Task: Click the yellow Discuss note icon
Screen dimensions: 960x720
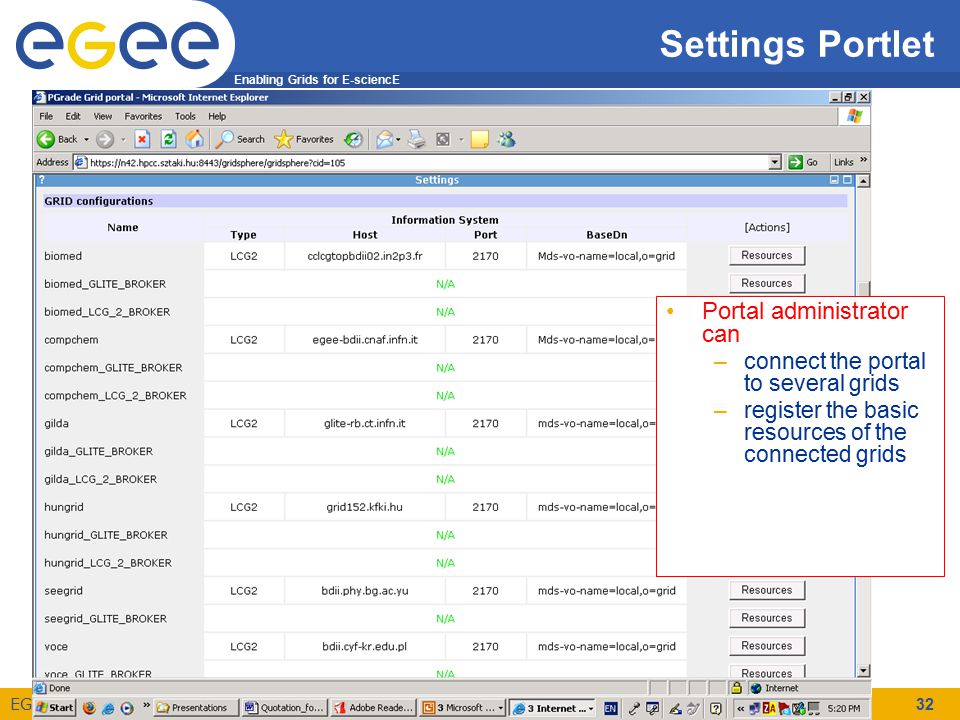Action: tap(479, 140)
